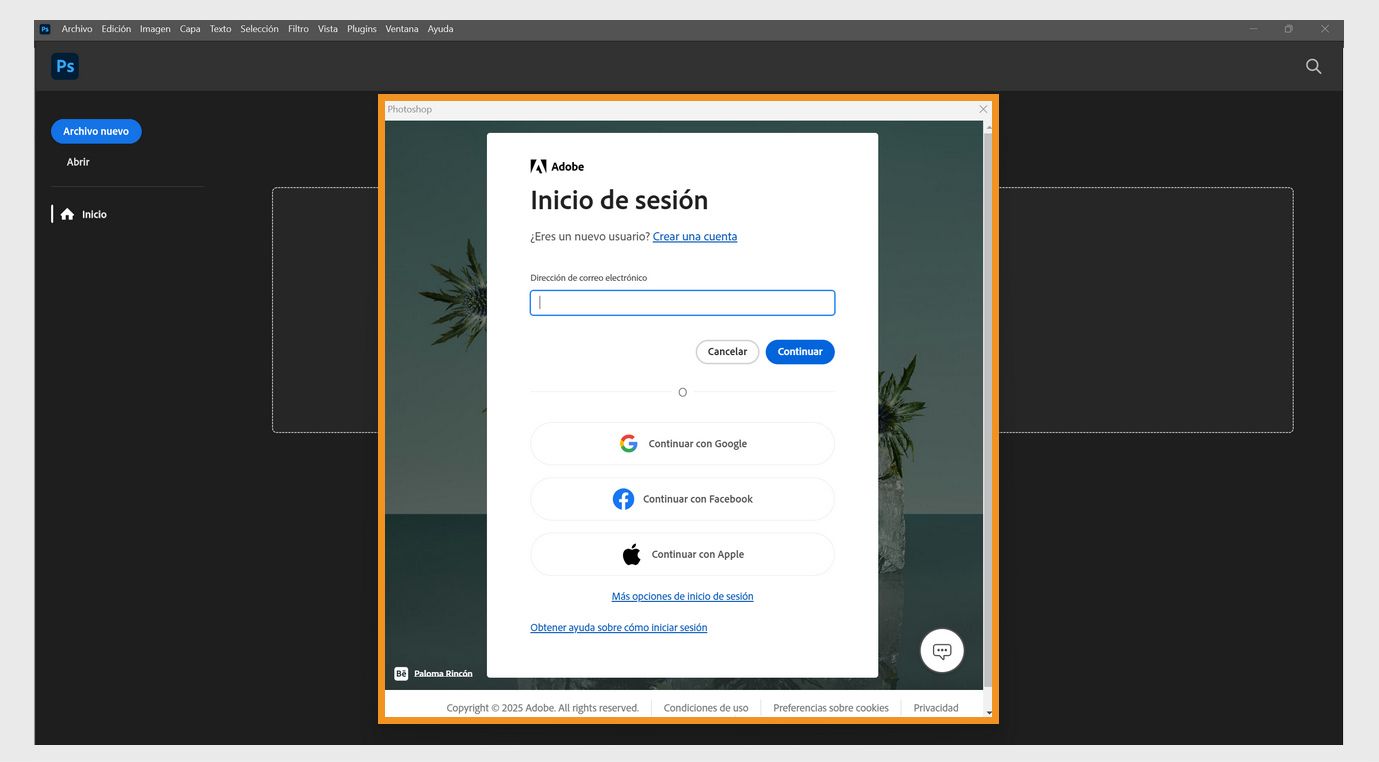Open the Archivo menu
The width and height of the screenshot is (1379, 762).
tap(77, 29)
